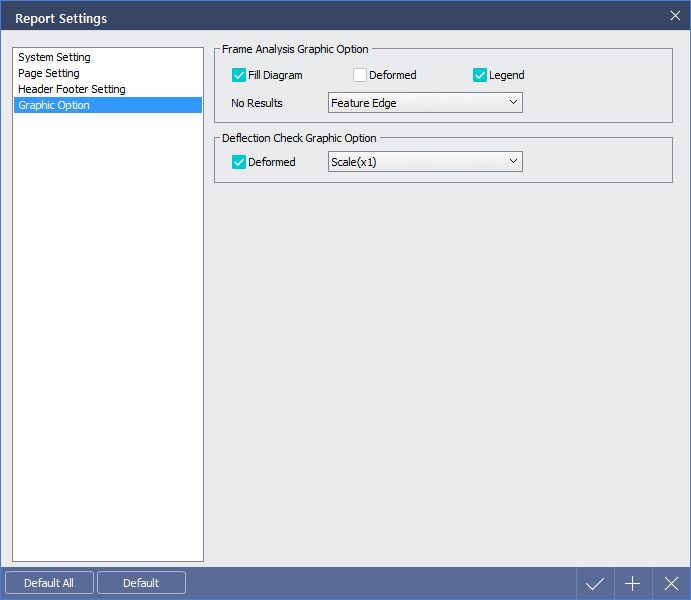This screenshot has width=691, height=600.
Task: Click the Deflection Check Graphic Option group title
Action: [x=299, y=138]
